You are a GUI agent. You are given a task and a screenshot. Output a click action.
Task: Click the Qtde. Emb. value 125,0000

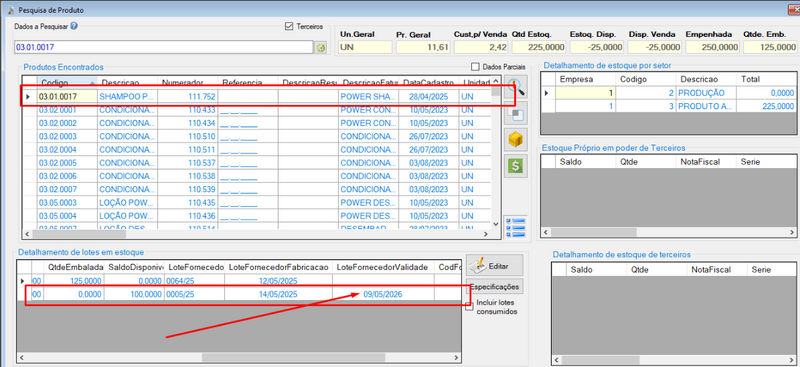[770, 47]
